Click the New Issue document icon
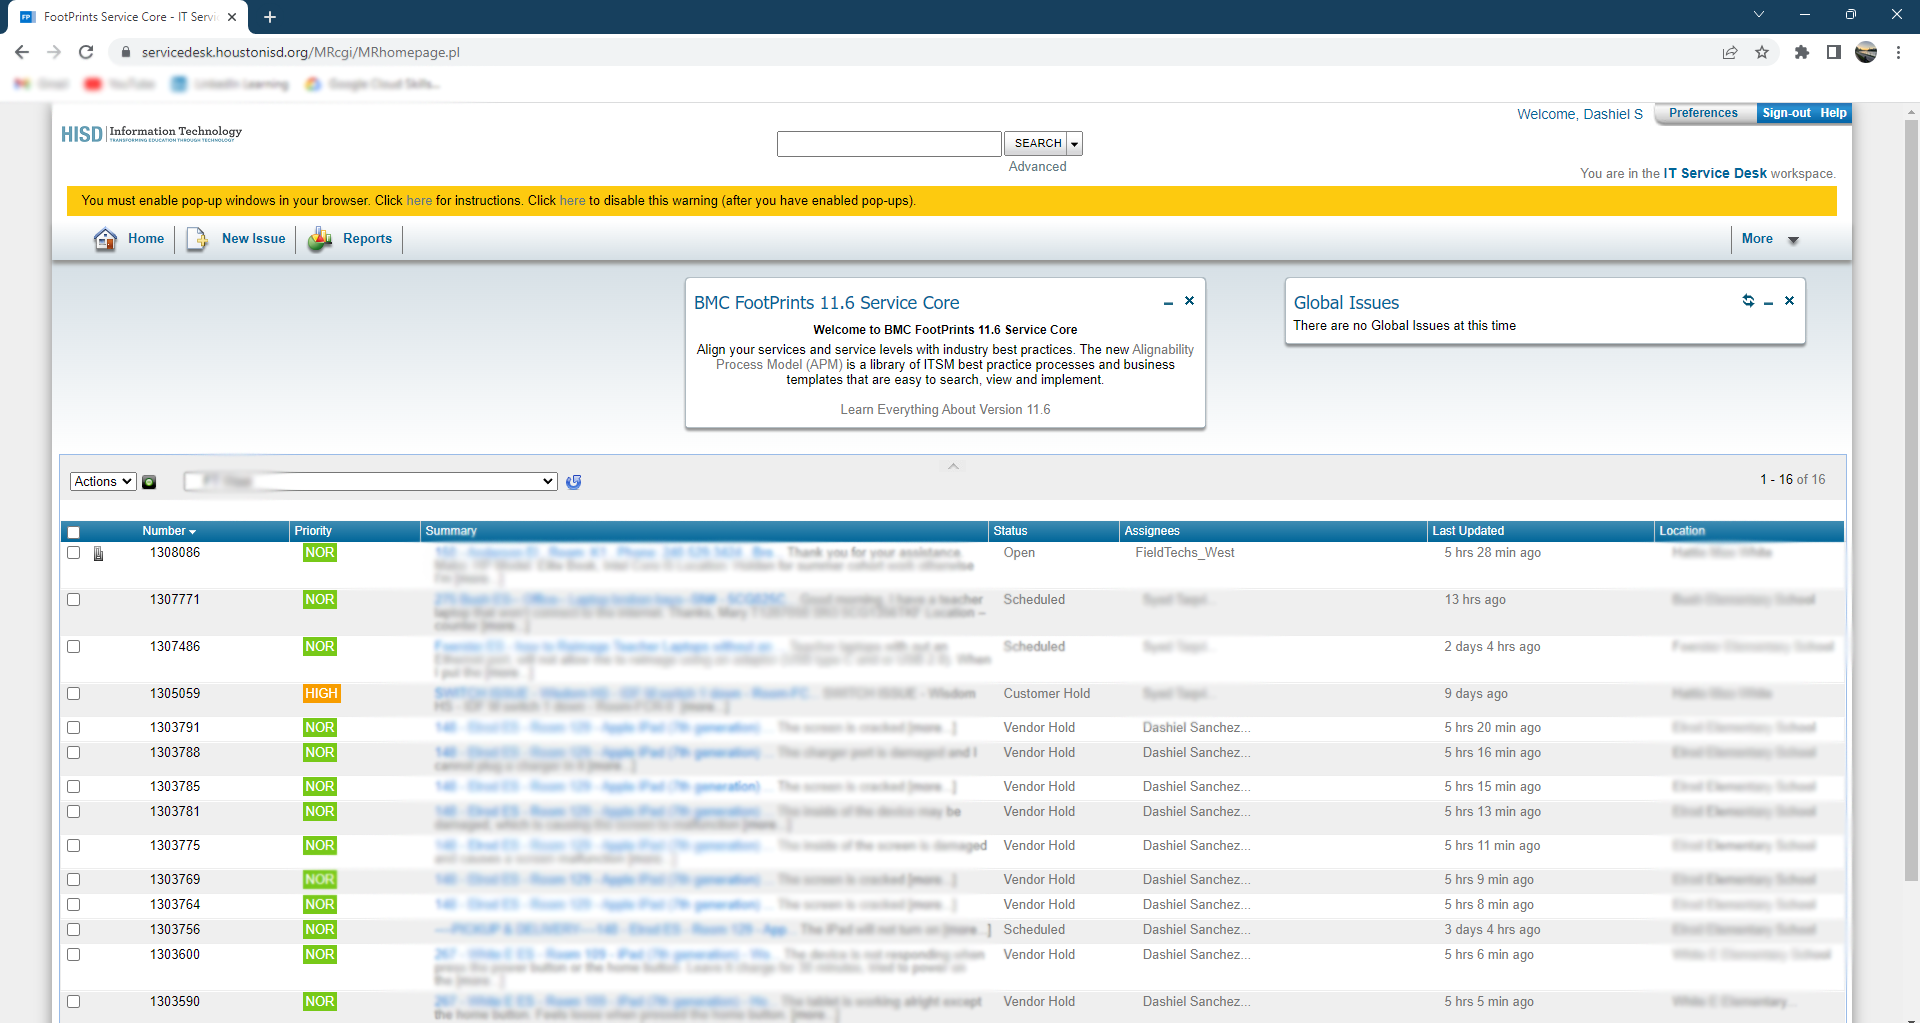This screenshot has width=1920, height=1023. [x=197, y=239]
